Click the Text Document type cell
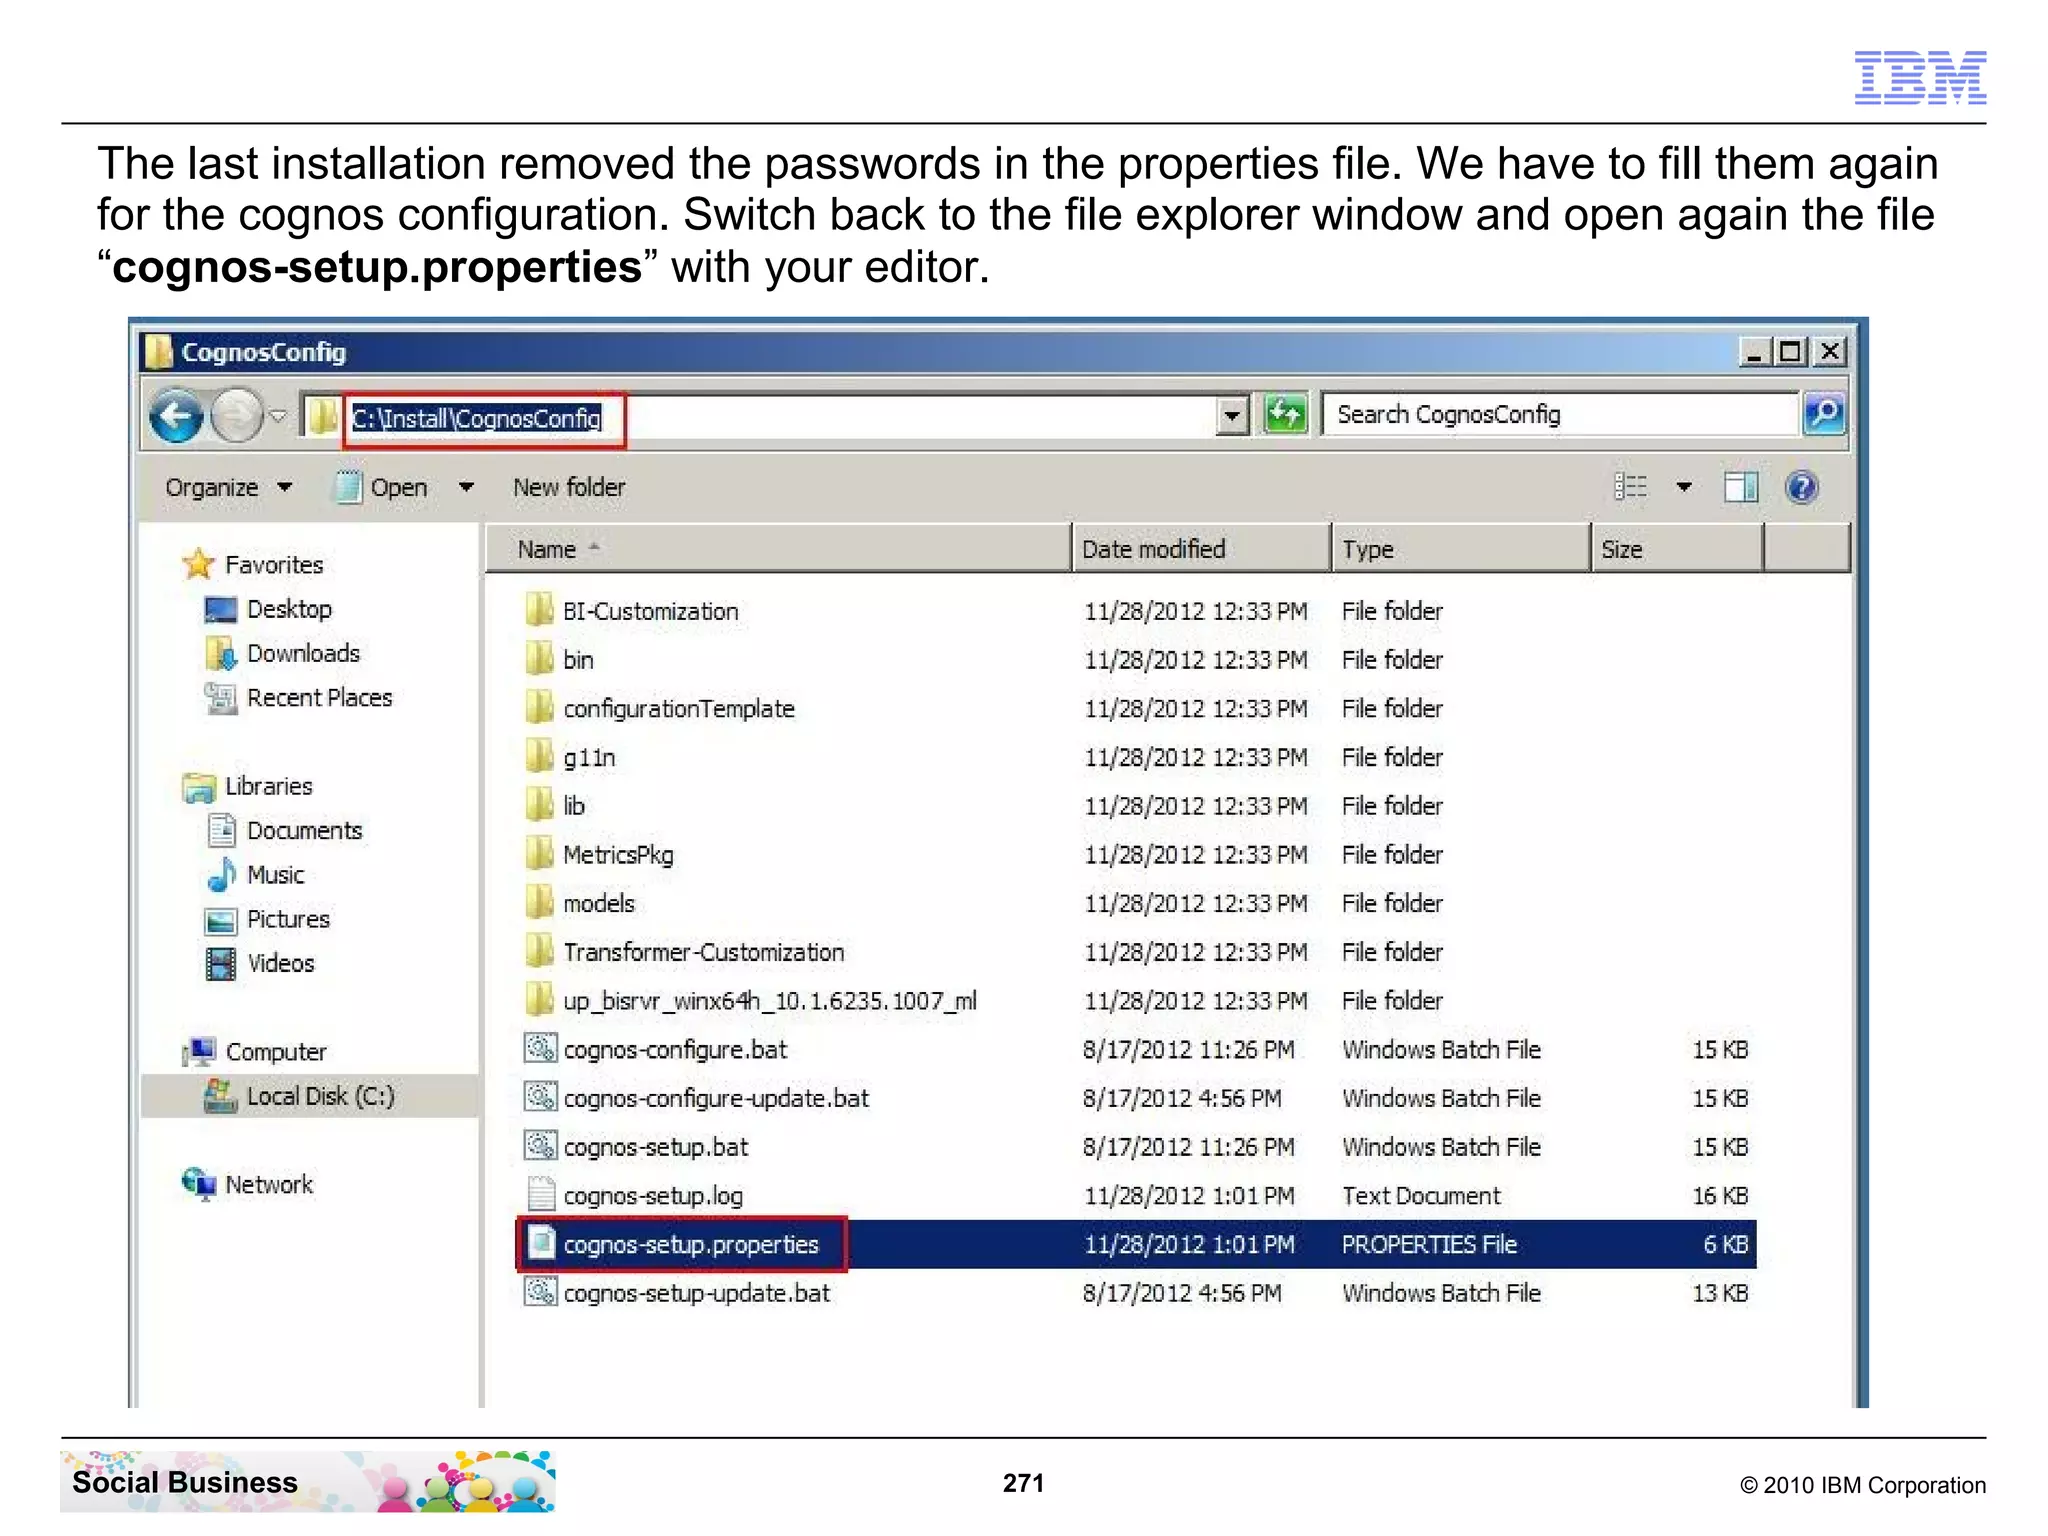This screenshot has width=2048, height=1536. (x=1421, y=1196)
